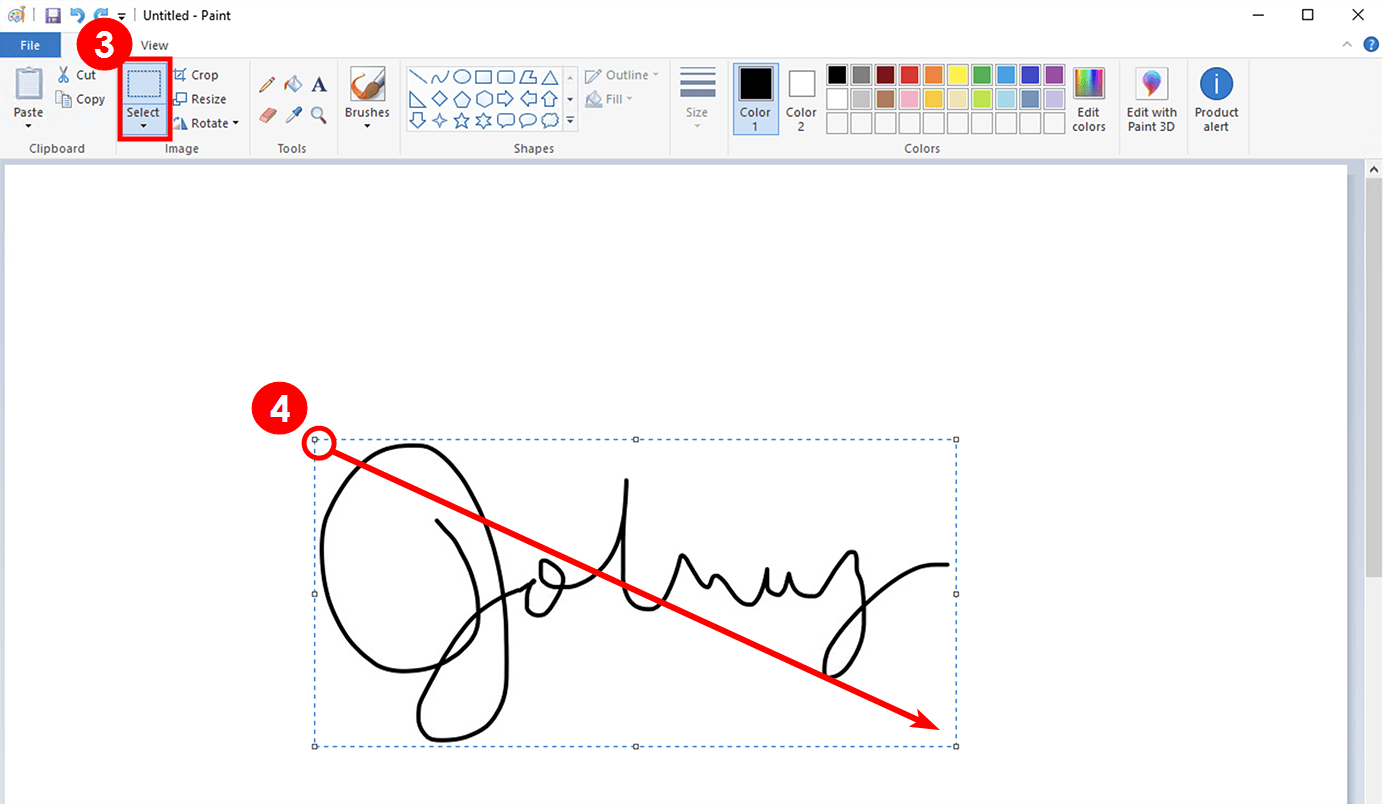Choose the Fill with color tool
This screenshot has width=1383, height=804.
[x=293, y=84]
